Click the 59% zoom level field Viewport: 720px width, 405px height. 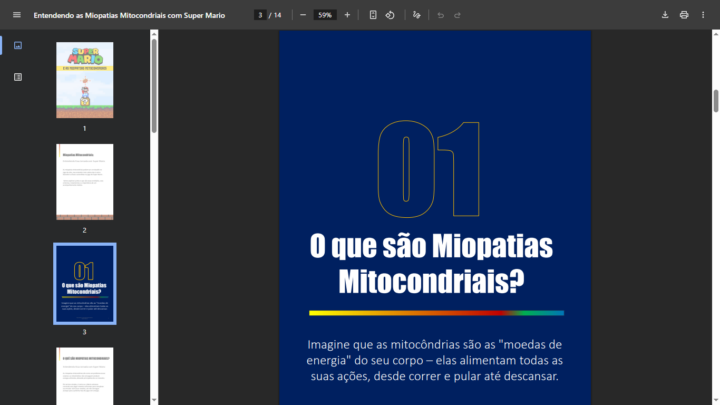[x=325, y=15]
